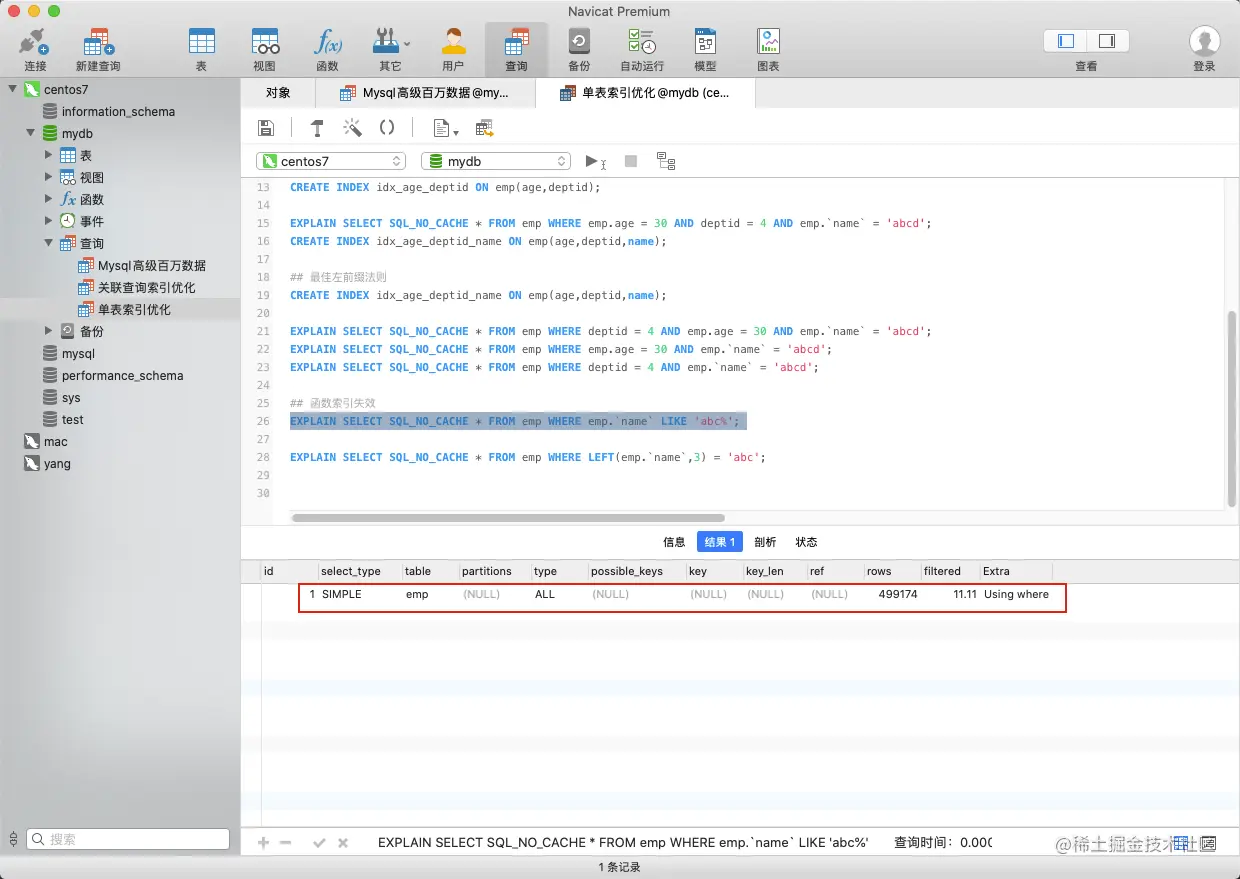Viewport: 1240px width, 879px height.
Task: Add a record with the plus icon
Action: (x=264, y=843)
